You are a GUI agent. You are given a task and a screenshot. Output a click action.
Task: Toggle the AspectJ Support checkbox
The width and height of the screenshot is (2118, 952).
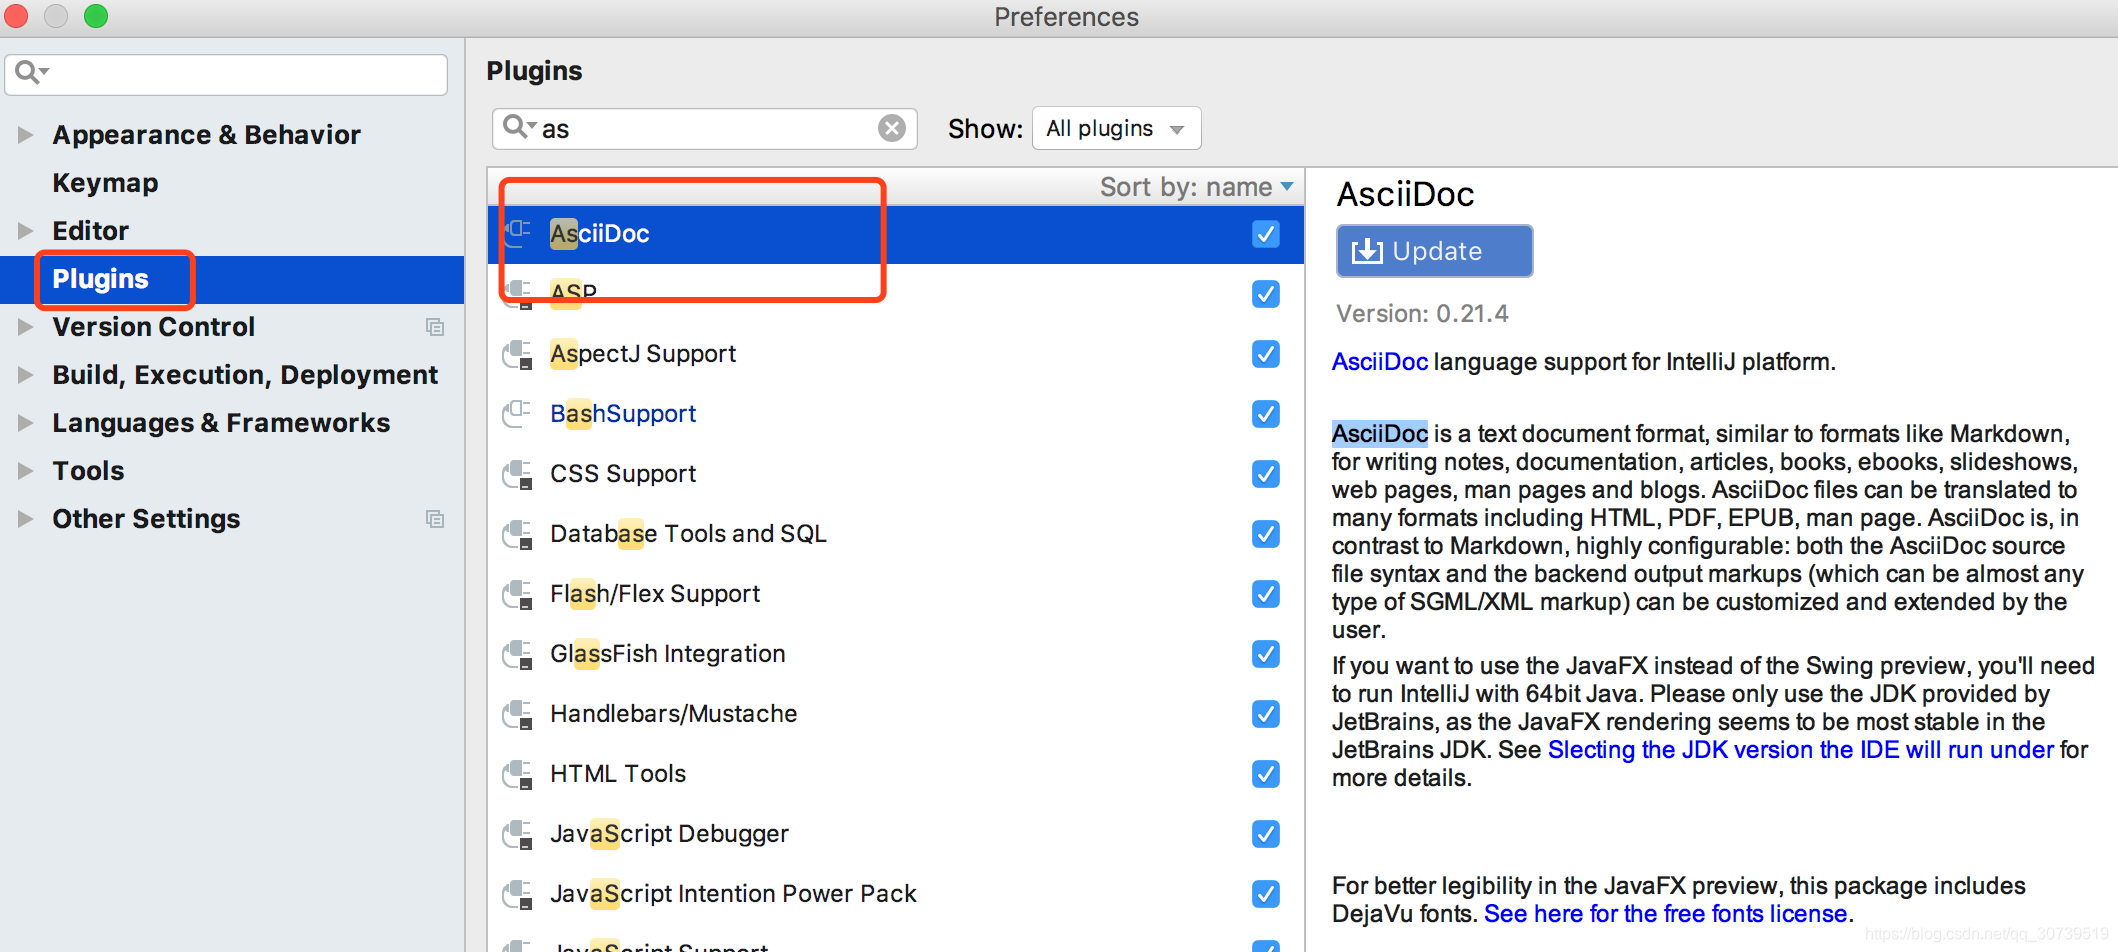tap(1266, 354)
